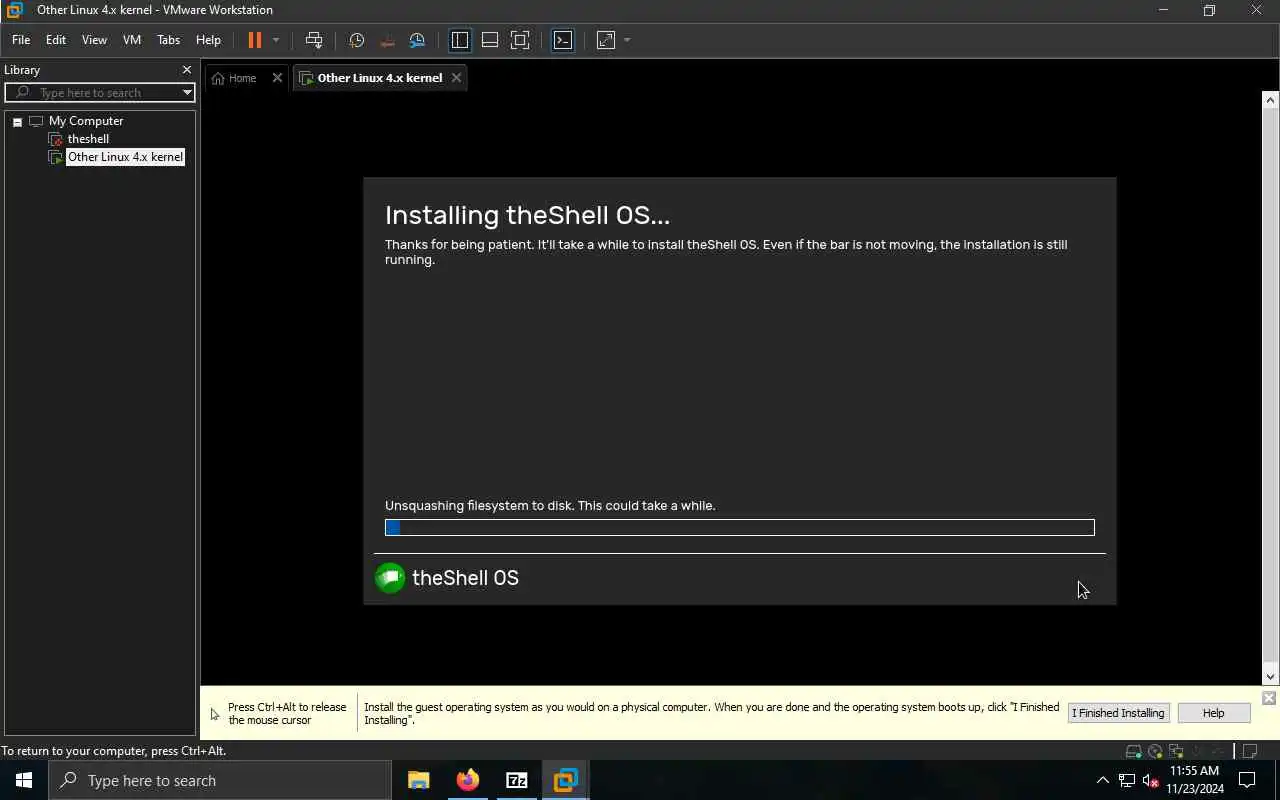Open the VM menu
The width and height of the screenshot is (1280, 800).
point(132,40)
